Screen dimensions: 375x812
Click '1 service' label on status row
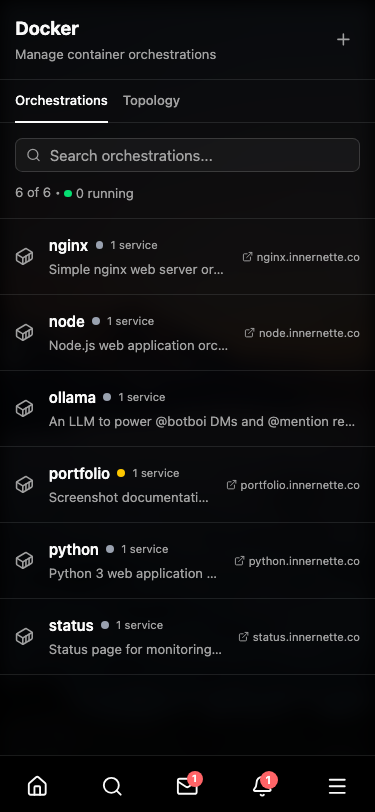tap(139, 625)
